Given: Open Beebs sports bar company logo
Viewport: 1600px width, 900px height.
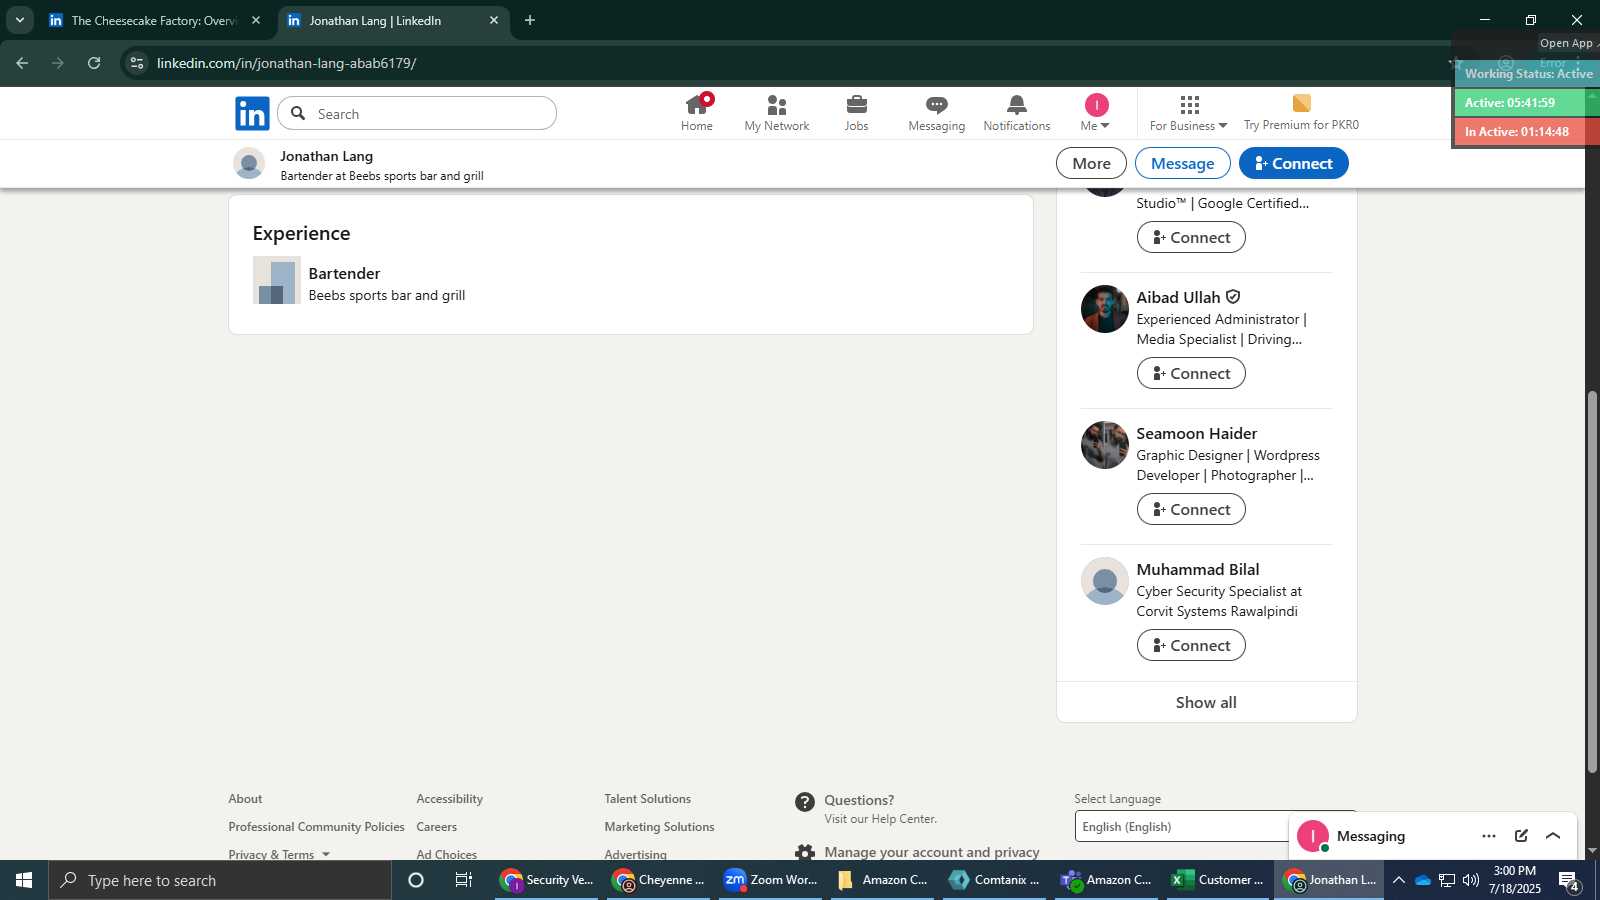Looking at the screenshot, I should click(x=276, y=280).
